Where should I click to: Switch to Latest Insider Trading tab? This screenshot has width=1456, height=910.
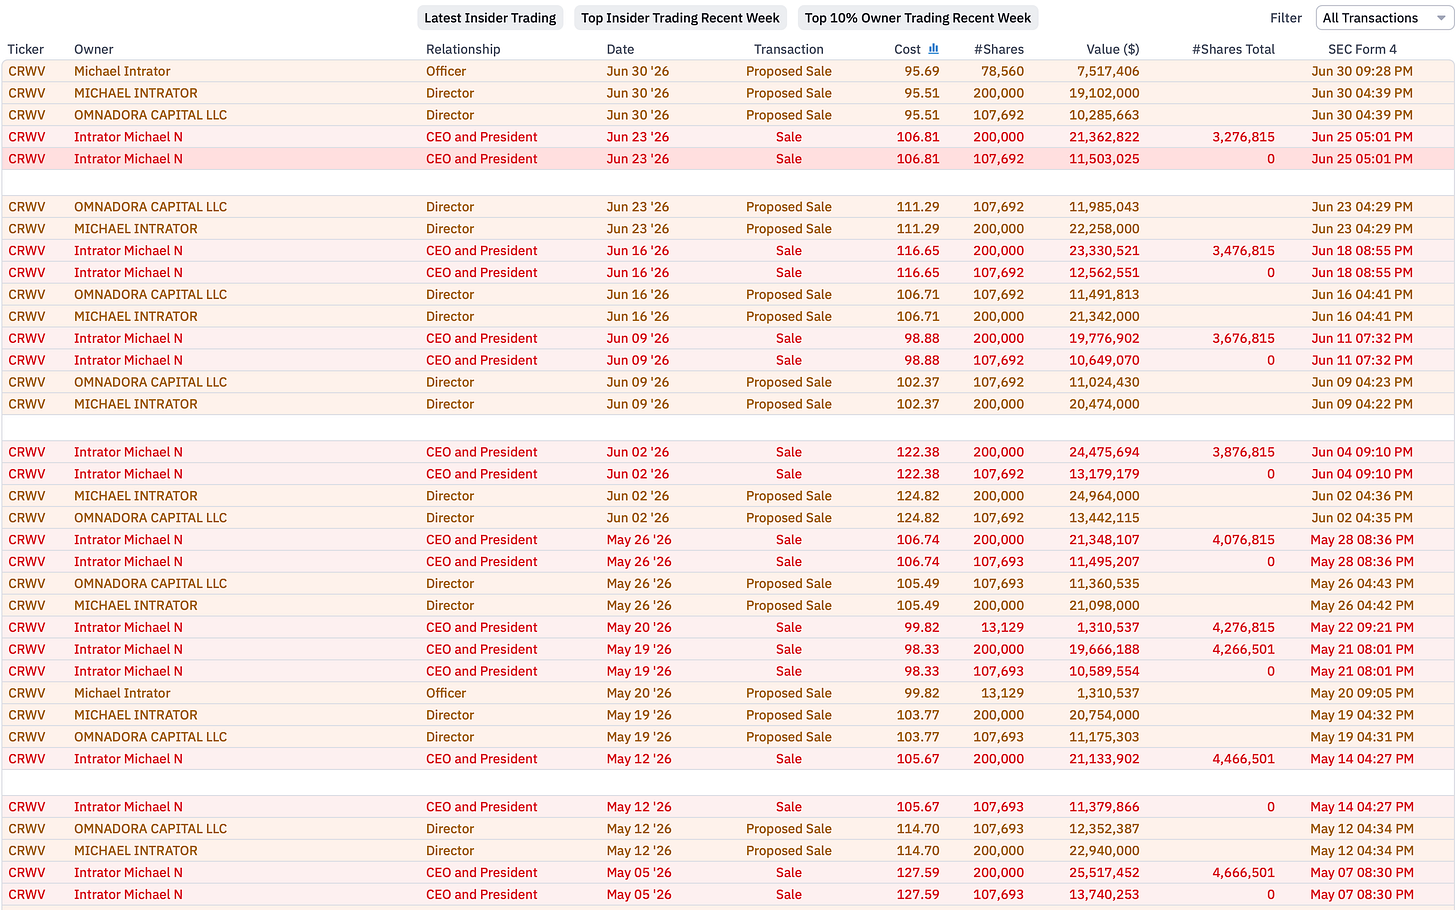click(x=490, y=18)
